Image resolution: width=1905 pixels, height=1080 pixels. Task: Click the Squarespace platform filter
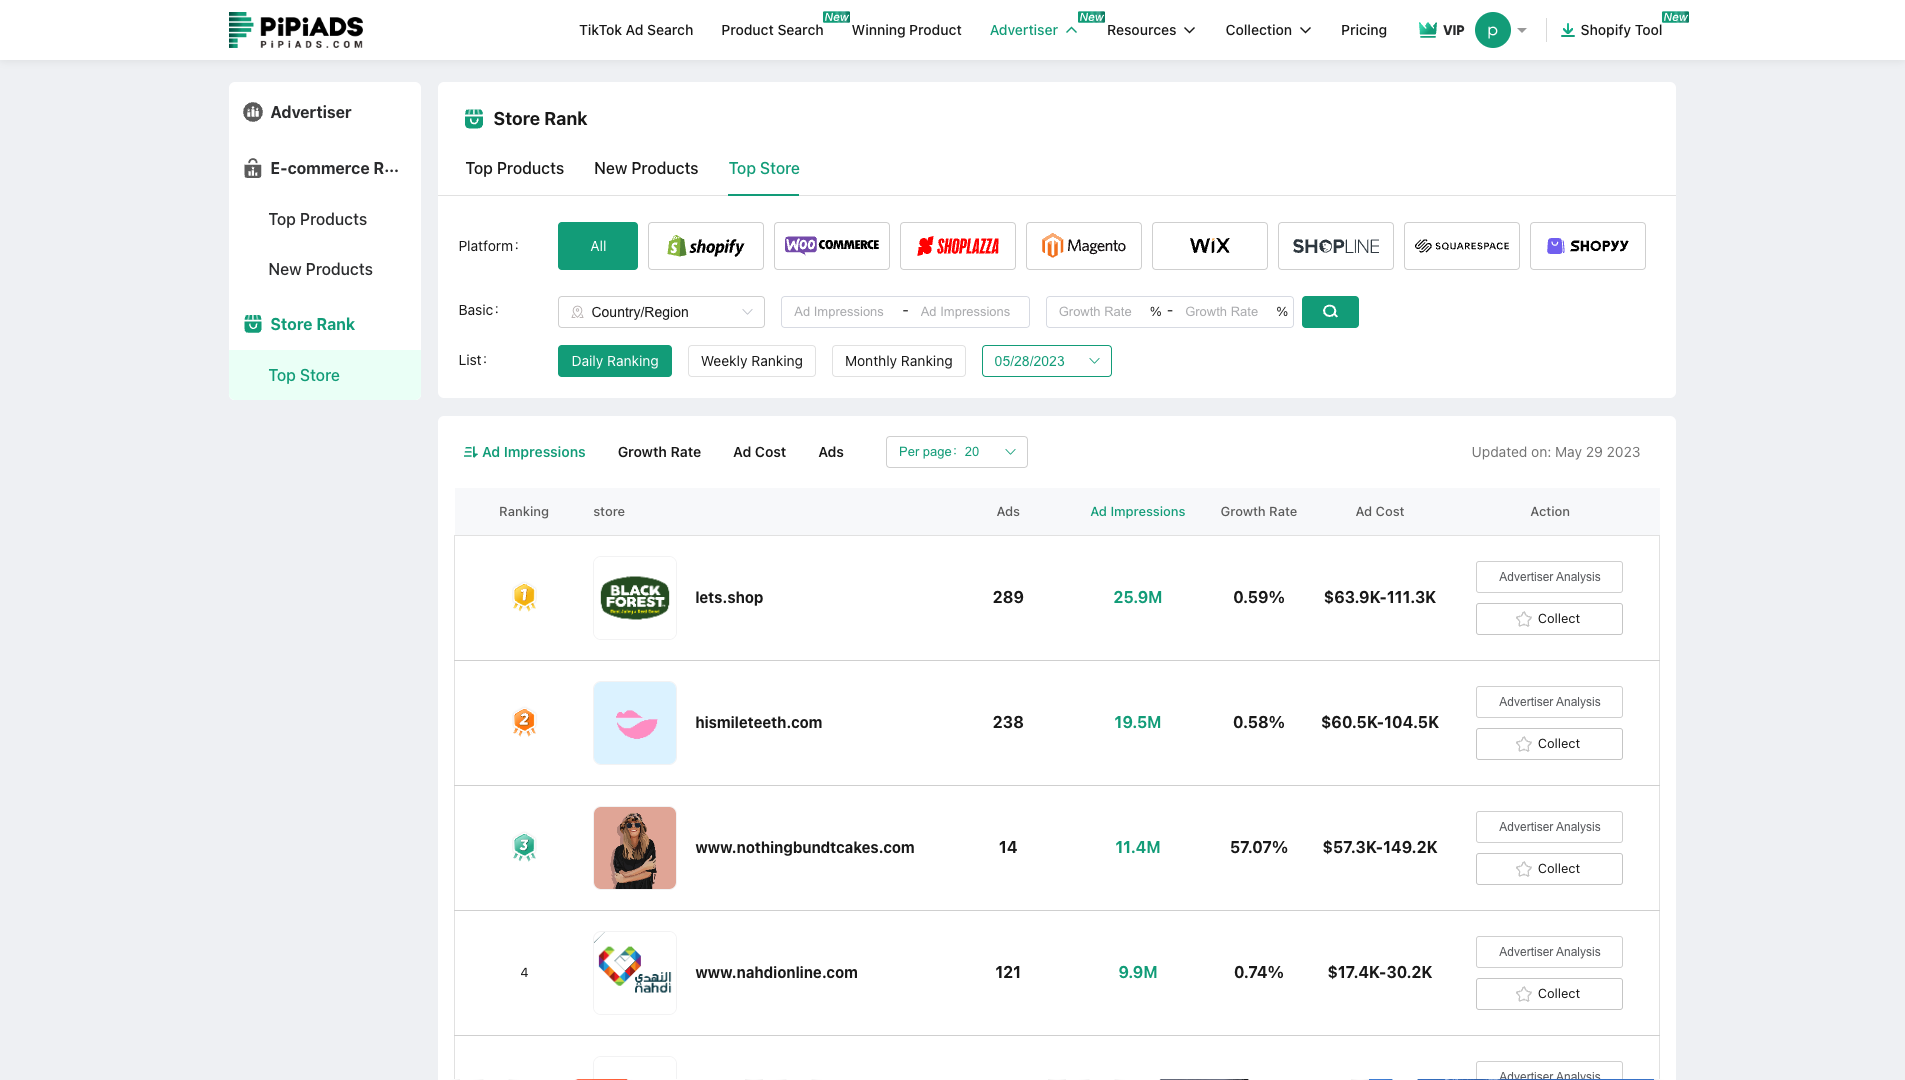(1461, 245)
